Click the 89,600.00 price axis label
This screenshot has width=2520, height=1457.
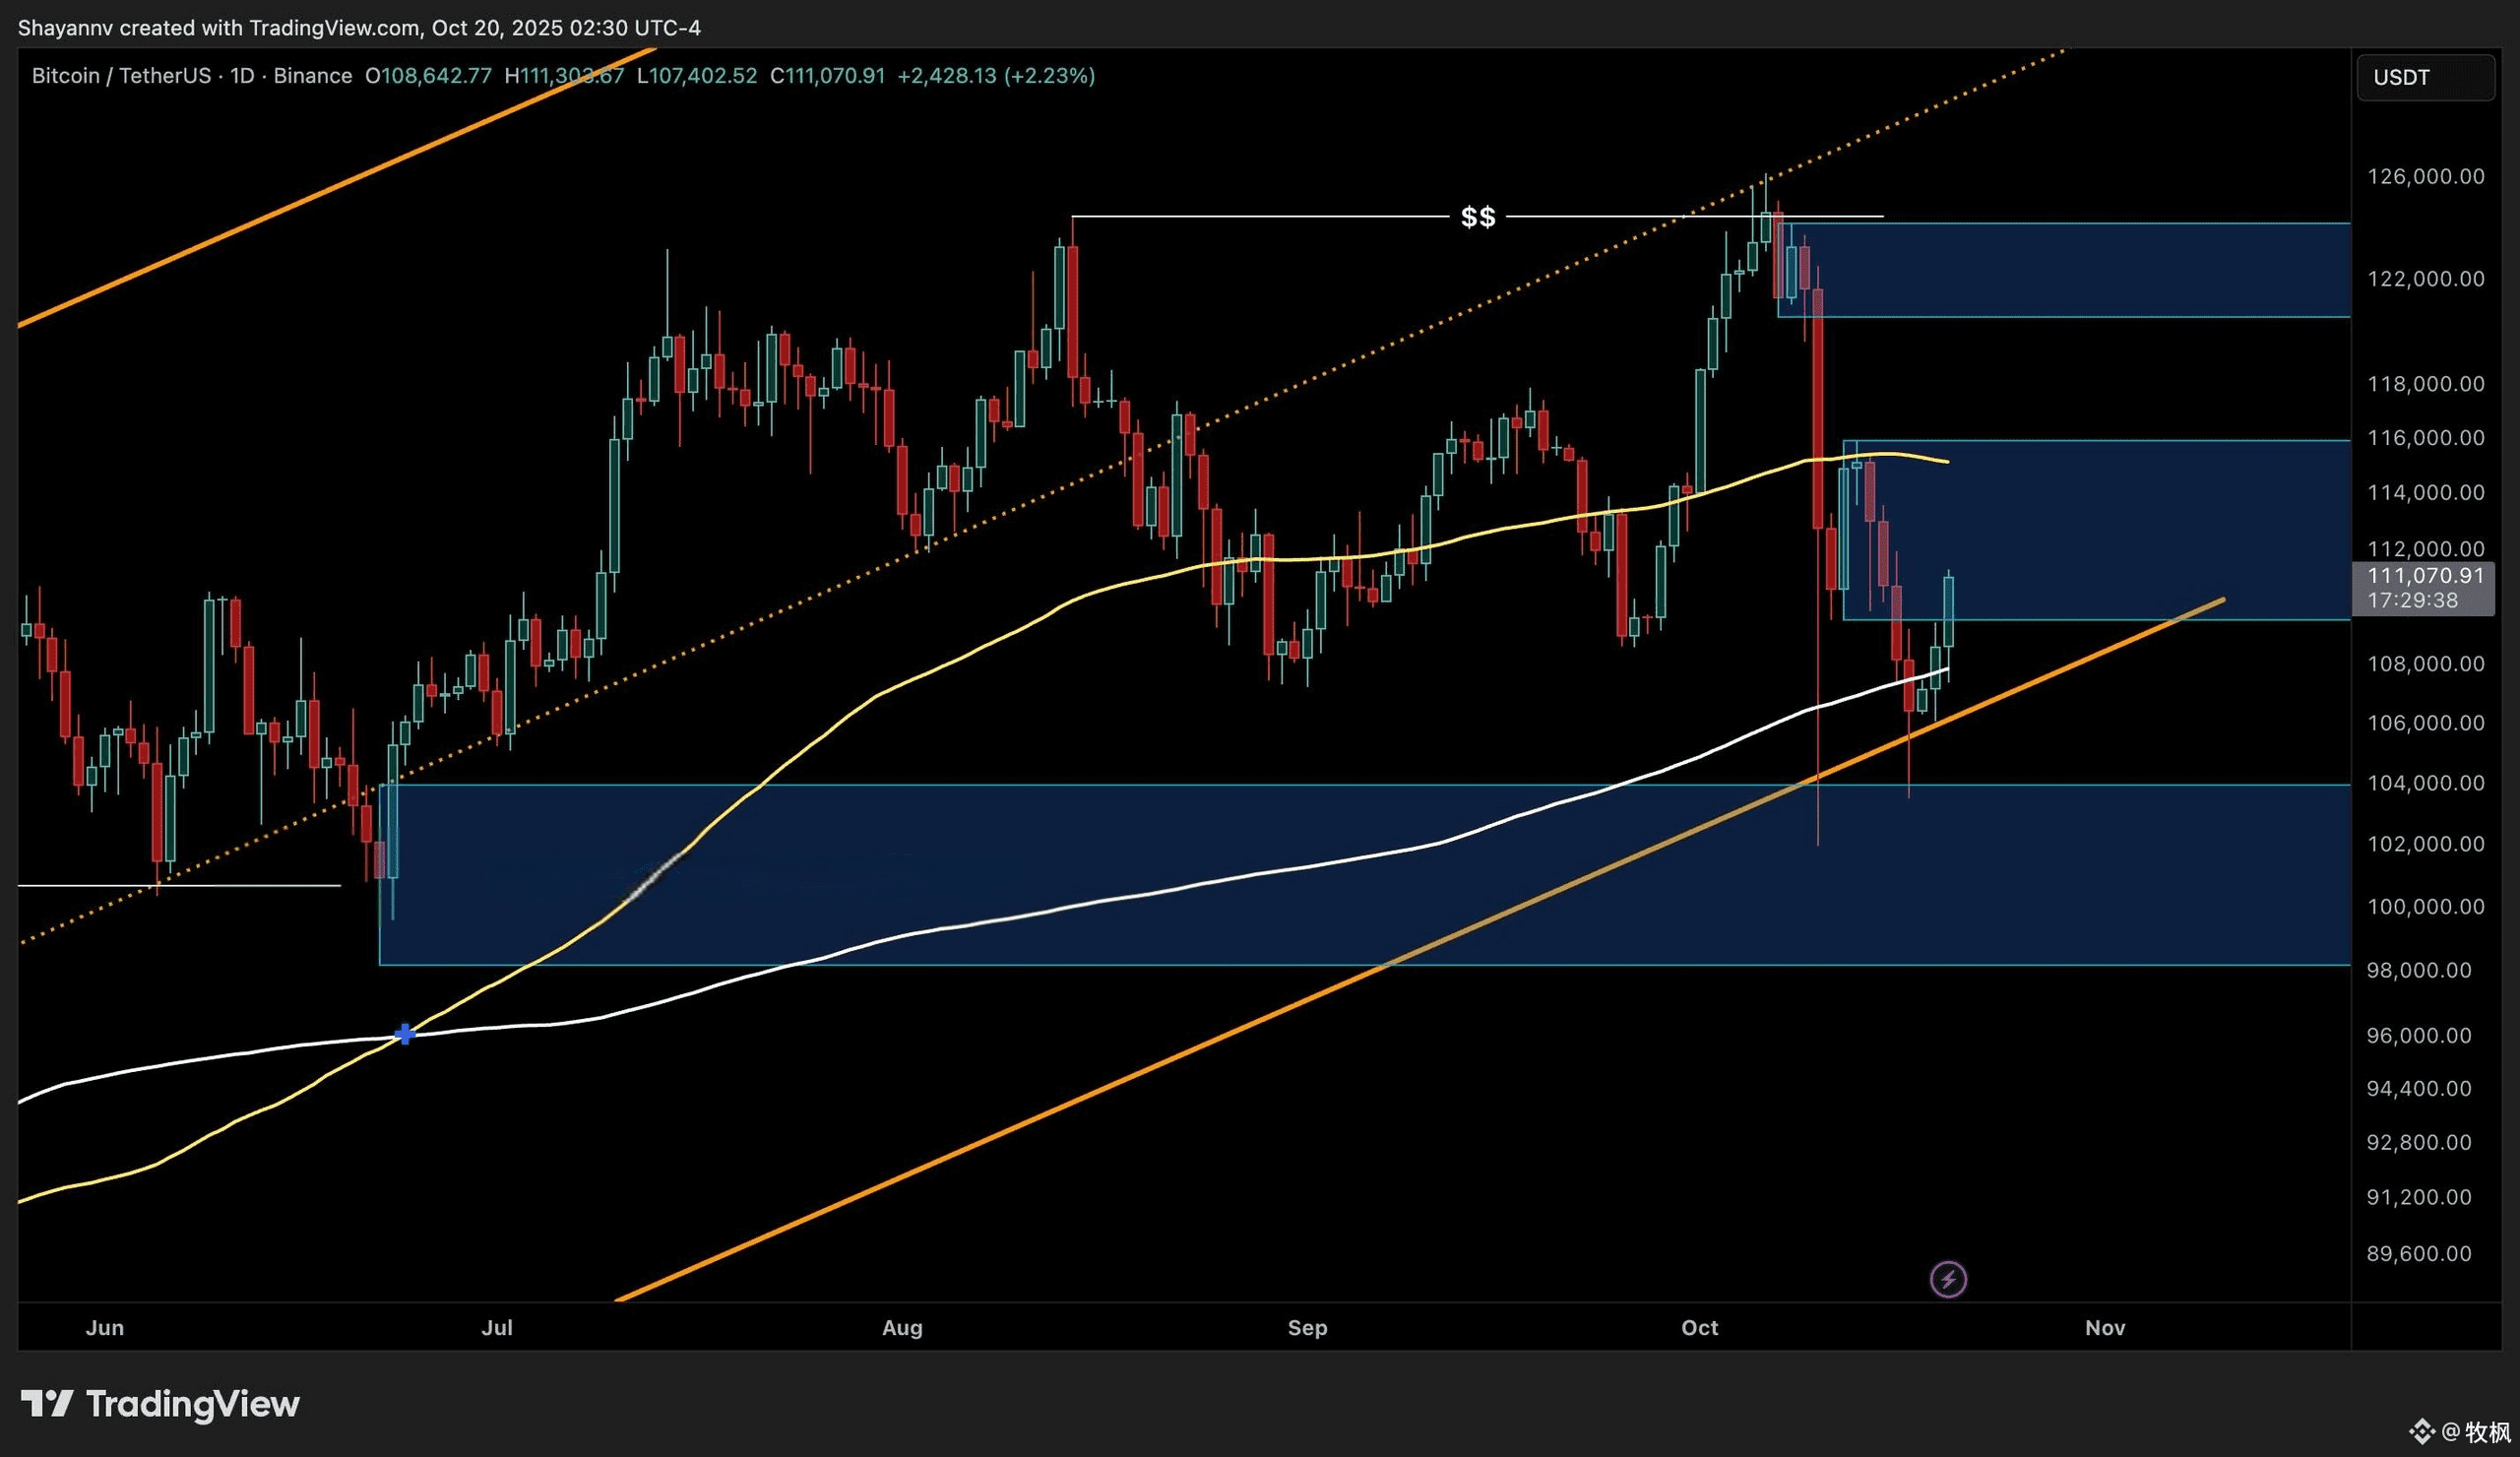tap(2418, 1254)
